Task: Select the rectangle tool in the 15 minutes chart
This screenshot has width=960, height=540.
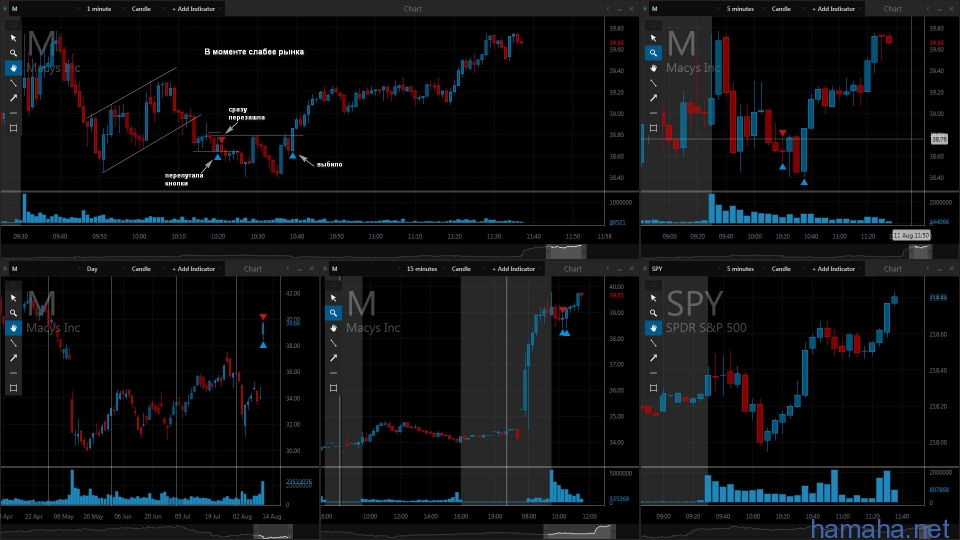Action: coord(333,388)
